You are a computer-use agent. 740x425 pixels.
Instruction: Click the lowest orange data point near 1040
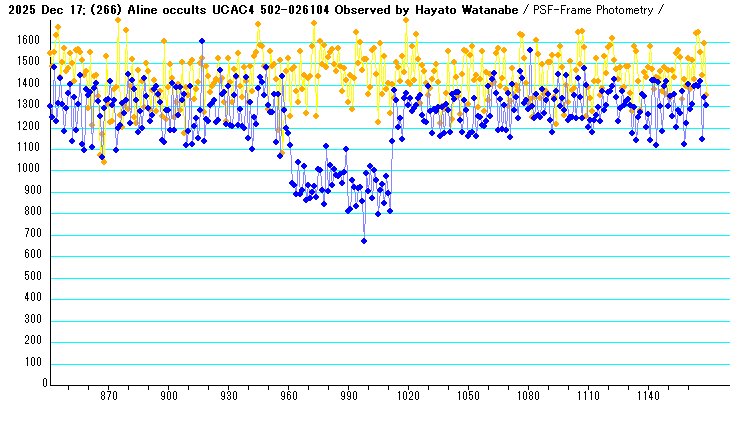103,161
